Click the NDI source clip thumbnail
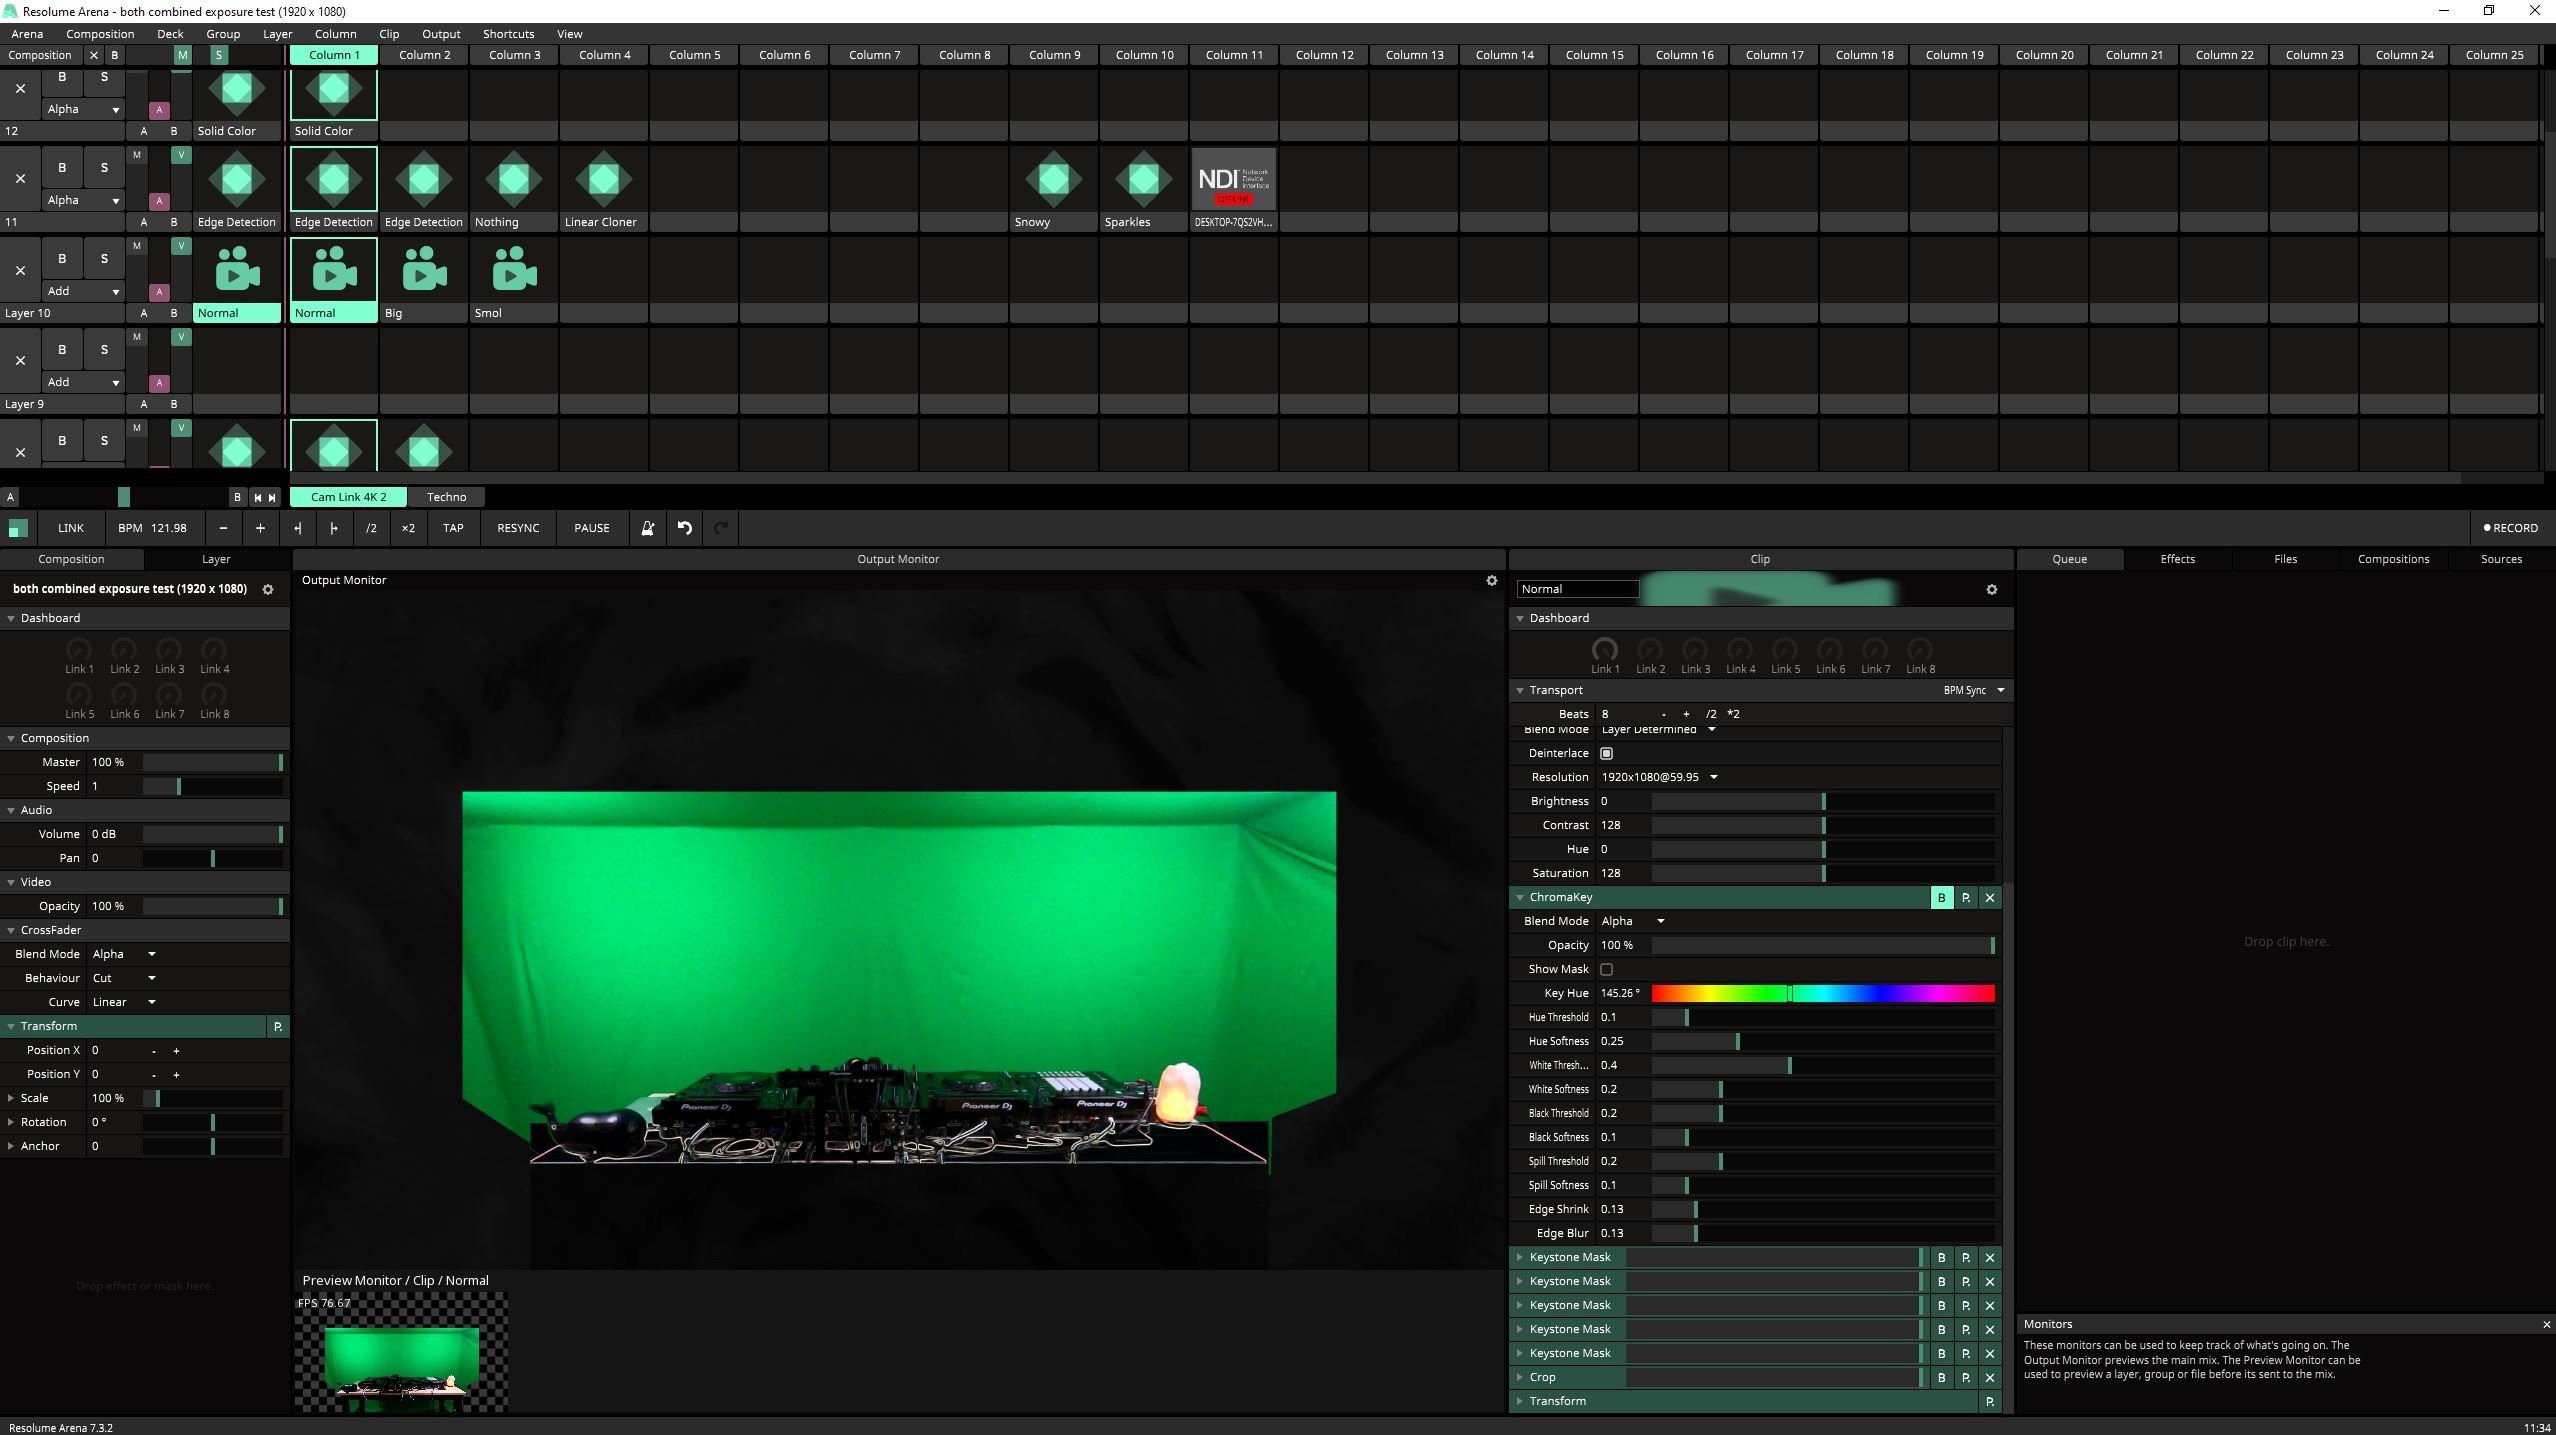The image size is (2556, 1435). [1234, 181]
